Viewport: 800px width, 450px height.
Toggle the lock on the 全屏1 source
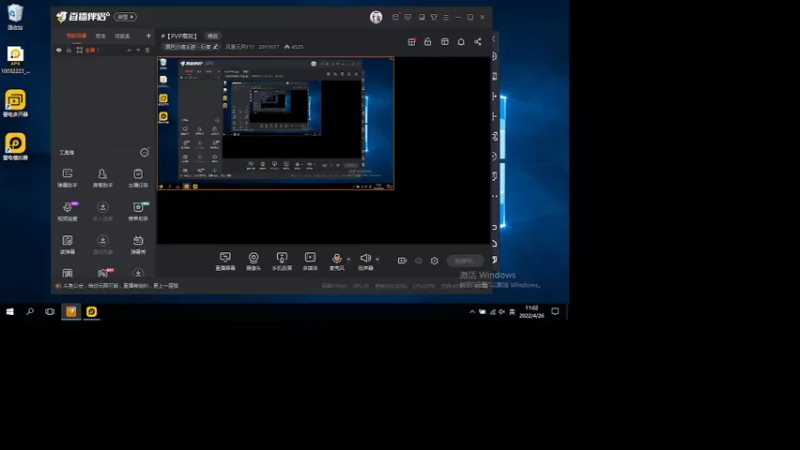pos(69,50)
